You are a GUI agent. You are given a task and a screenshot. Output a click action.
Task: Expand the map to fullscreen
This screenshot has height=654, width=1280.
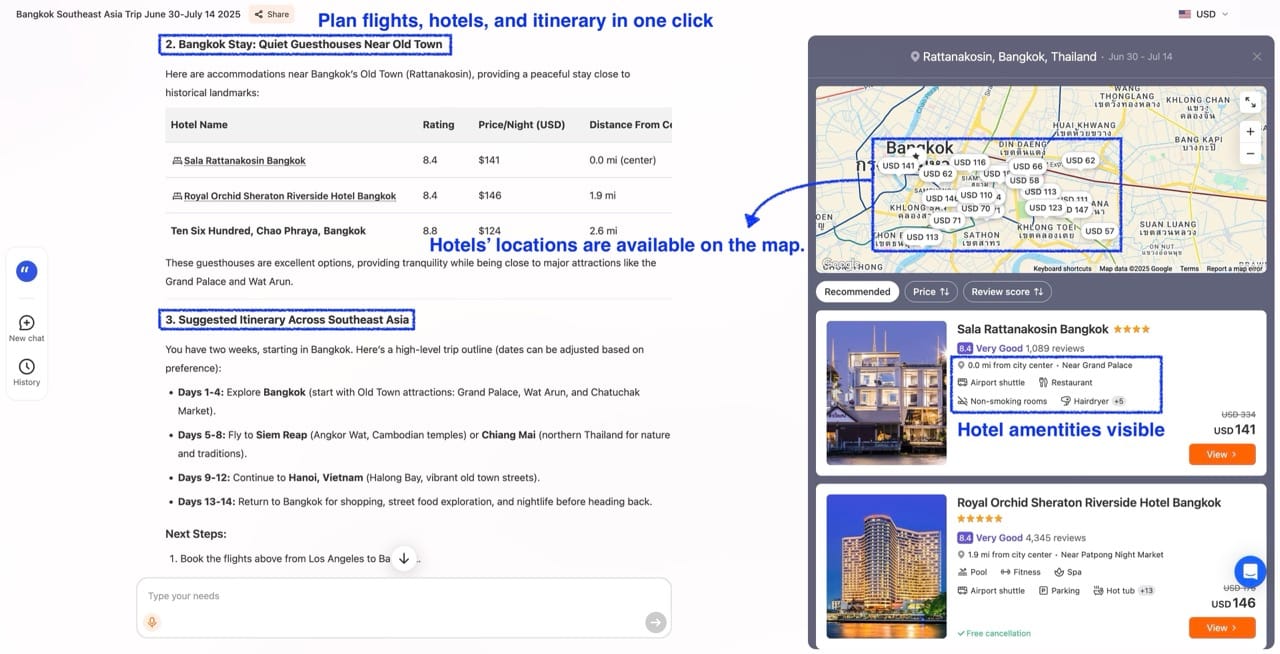(x=1250, y=102)
